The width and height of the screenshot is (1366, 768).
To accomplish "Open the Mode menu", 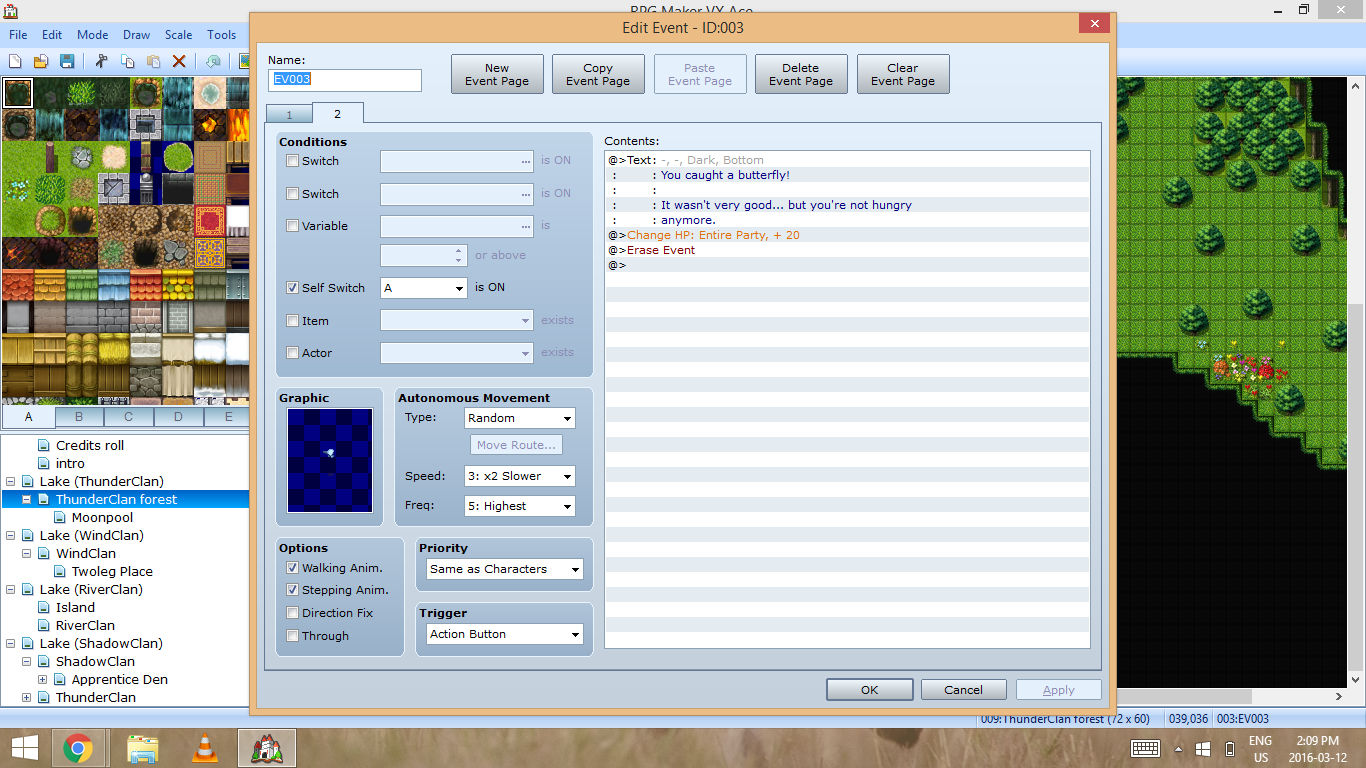I will coord(92,34).
